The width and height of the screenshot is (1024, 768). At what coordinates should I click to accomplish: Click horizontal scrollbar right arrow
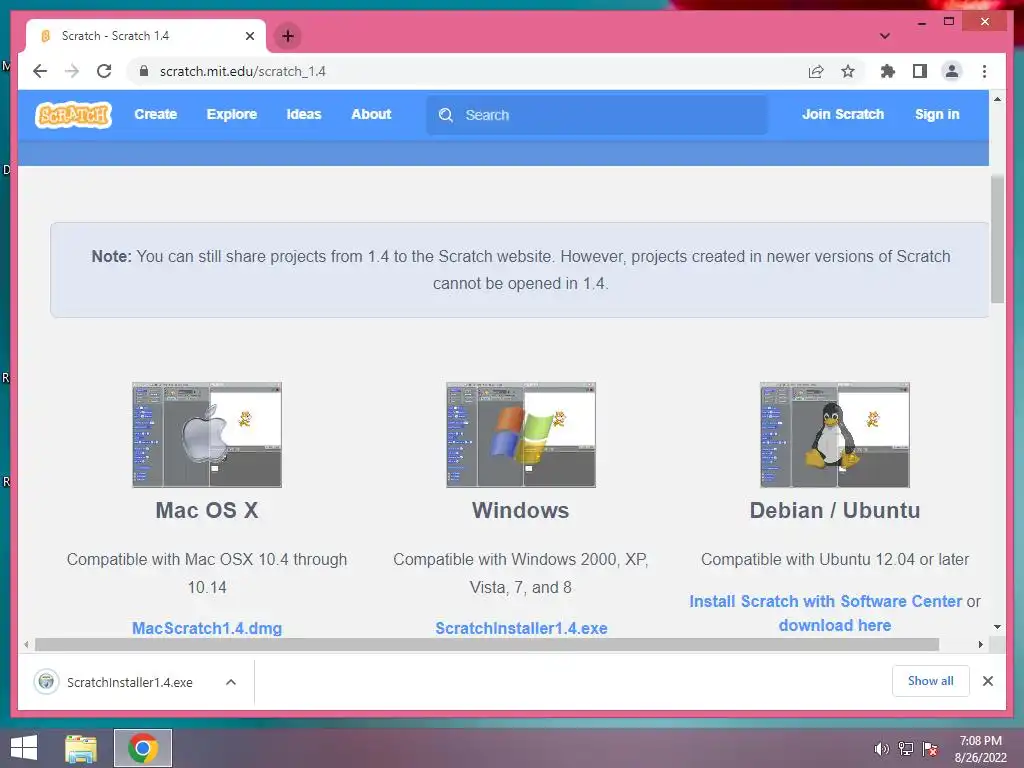tap(980, 645)
